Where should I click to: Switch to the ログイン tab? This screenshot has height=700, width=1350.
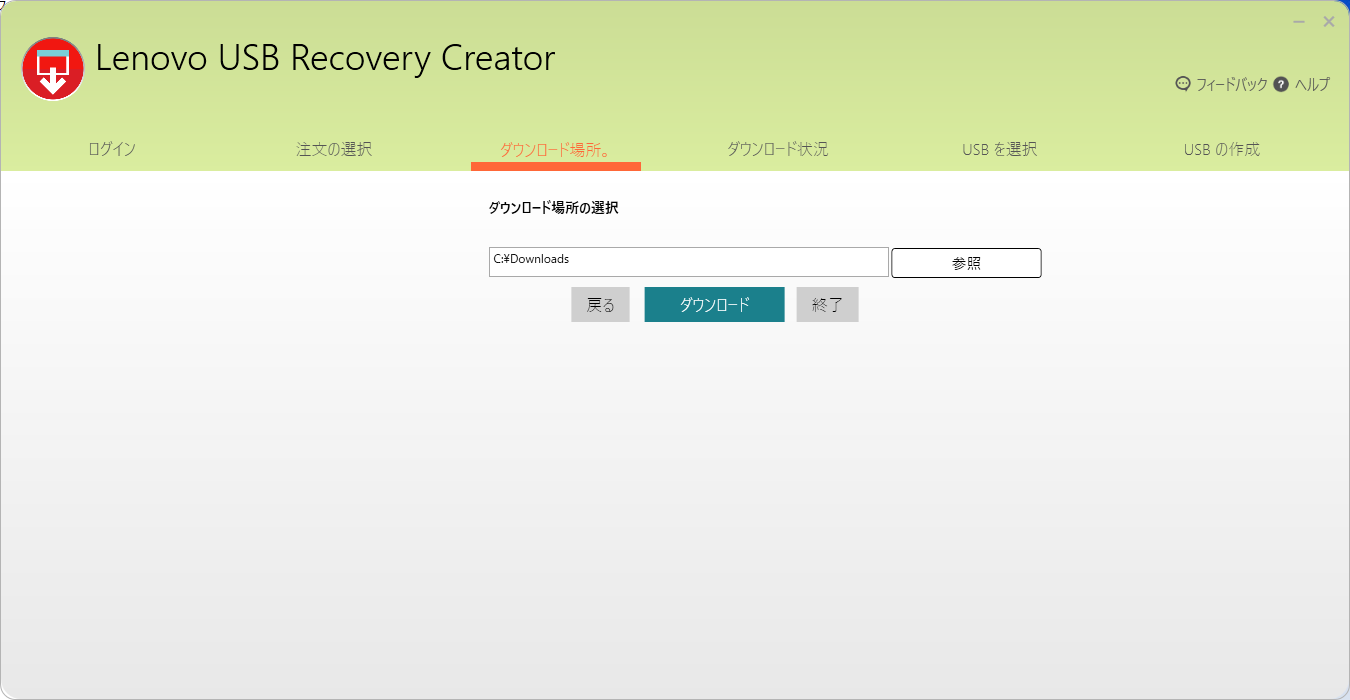[x=112, y=150]
